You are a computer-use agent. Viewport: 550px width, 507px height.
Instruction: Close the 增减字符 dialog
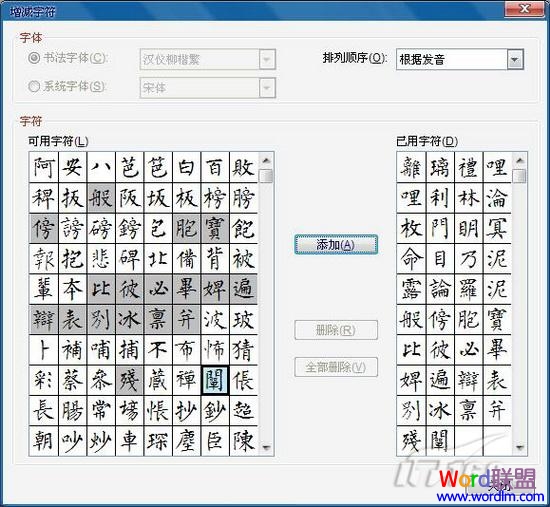click(525, 8)
